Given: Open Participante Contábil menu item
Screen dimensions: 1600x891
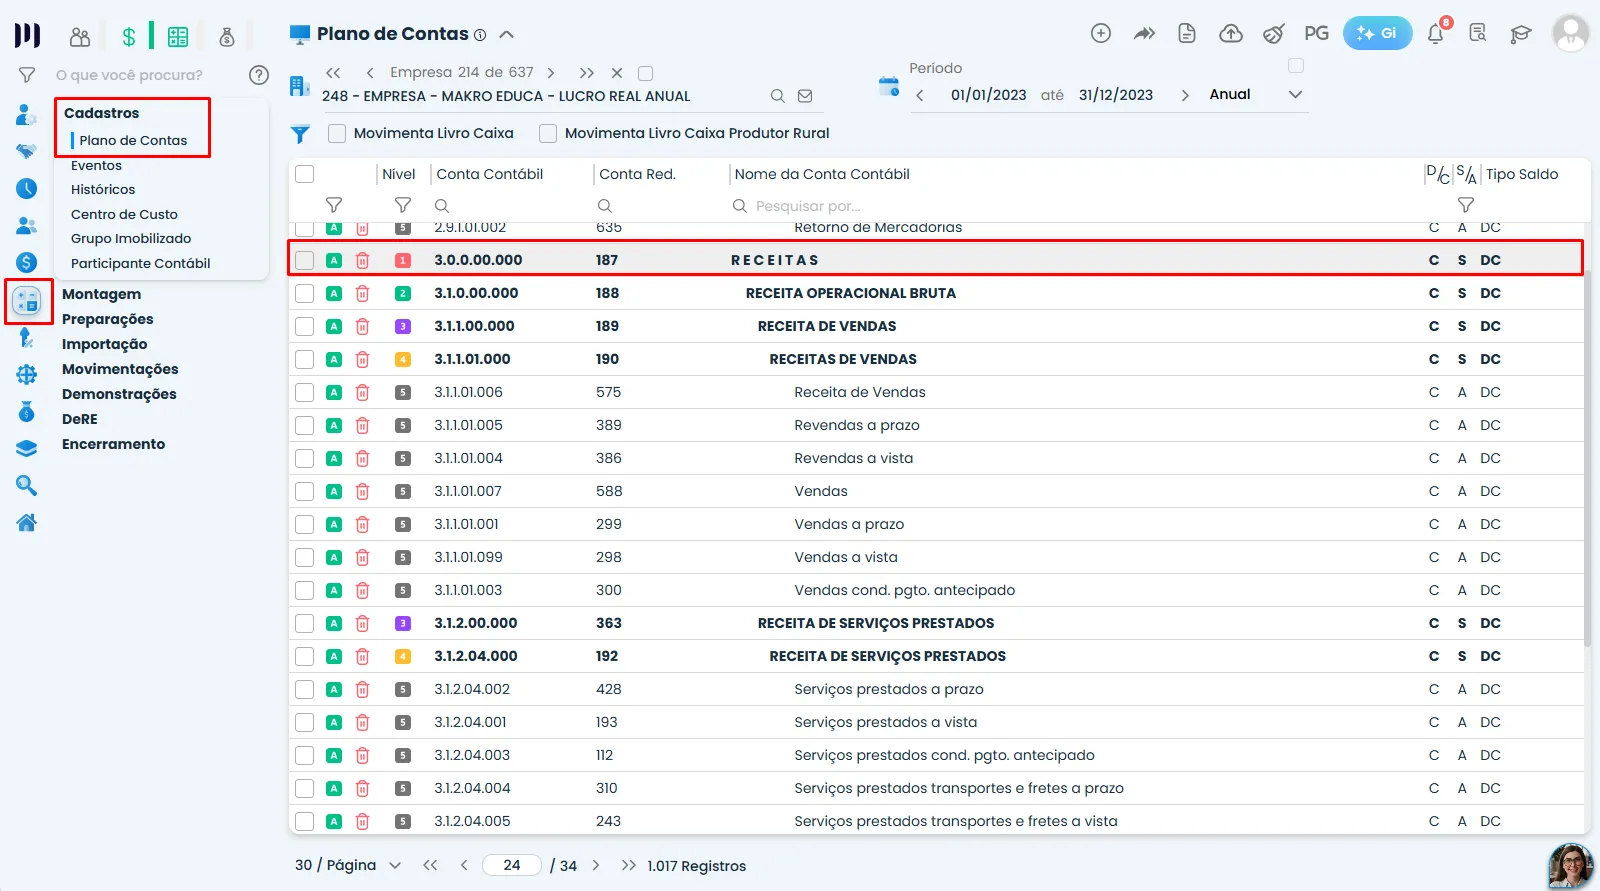Looking at the screenshot, I should tap(141, 263).
